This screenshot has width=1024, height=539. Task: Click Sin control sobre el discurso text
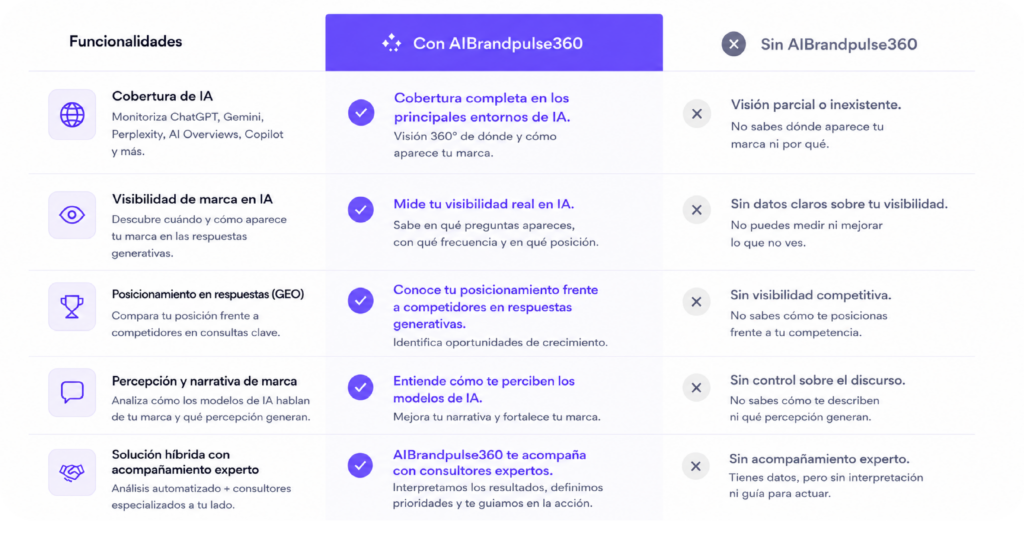[x=818, y=380]
